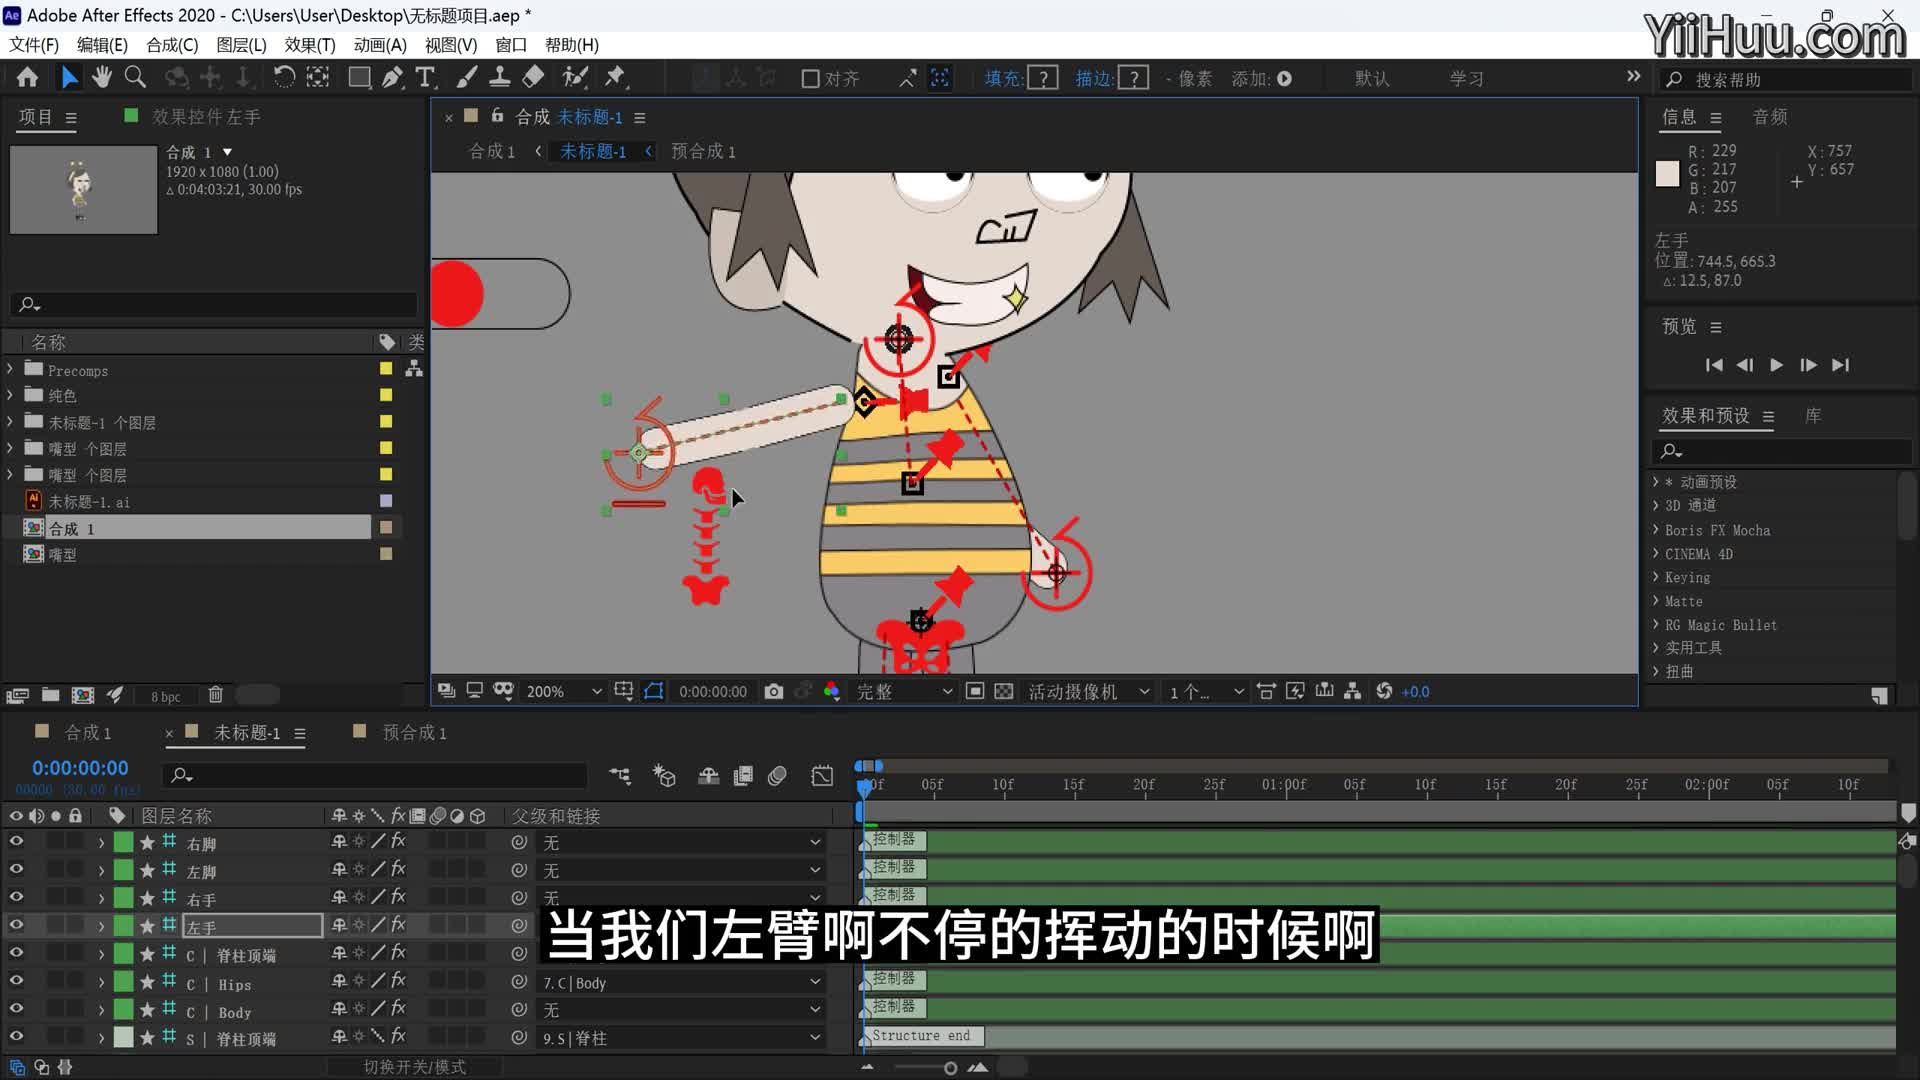Image resolution: width=1920 pixels, height=1080 pixels.
Task: Click the new composition icon in Project panel
Action: click(x=83, y=695)
